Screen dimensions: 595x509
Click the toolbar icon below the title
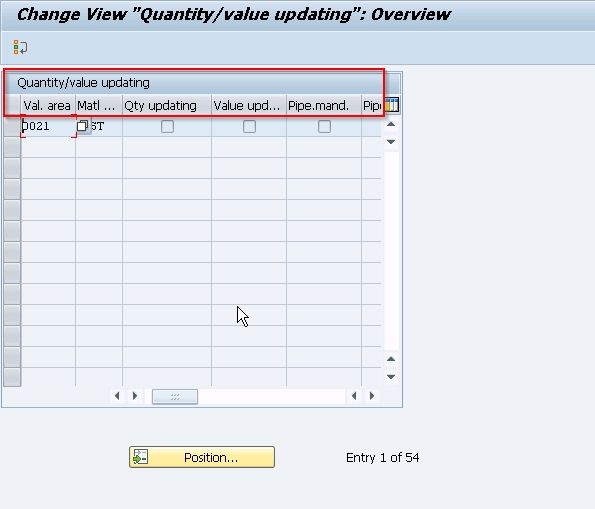click(20, 48)
